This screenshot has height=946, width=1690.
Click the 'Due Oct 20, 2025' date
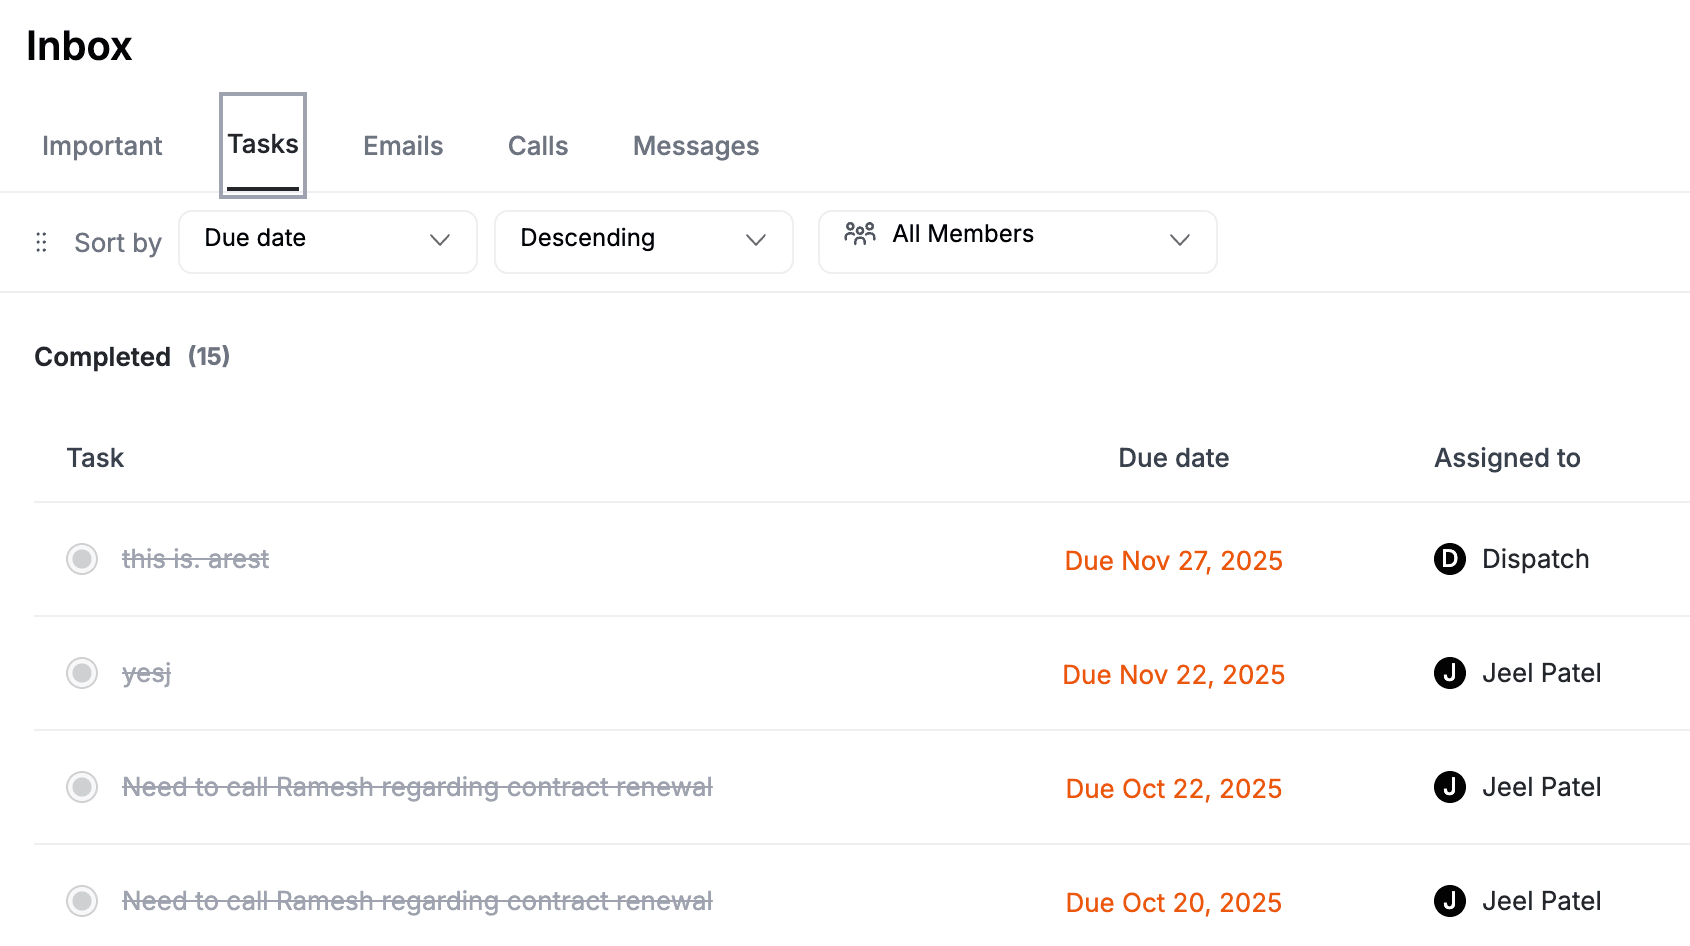(x=1174, y=903)
